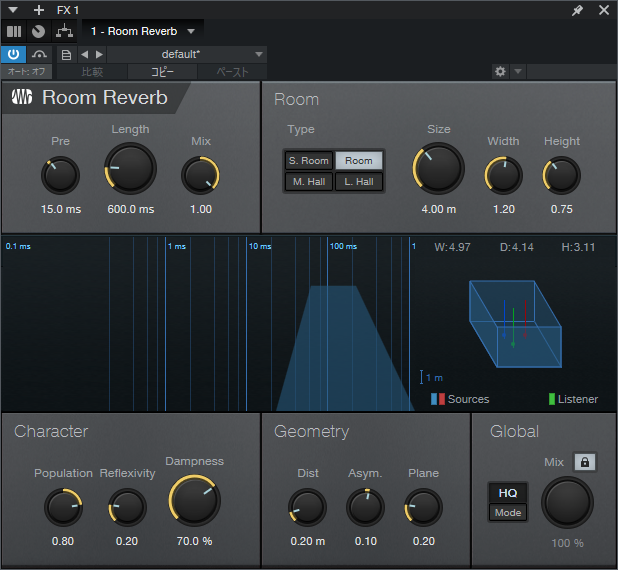618x570 pixels.
Task: Adjust the Length knob
Action: coord(130,169)
